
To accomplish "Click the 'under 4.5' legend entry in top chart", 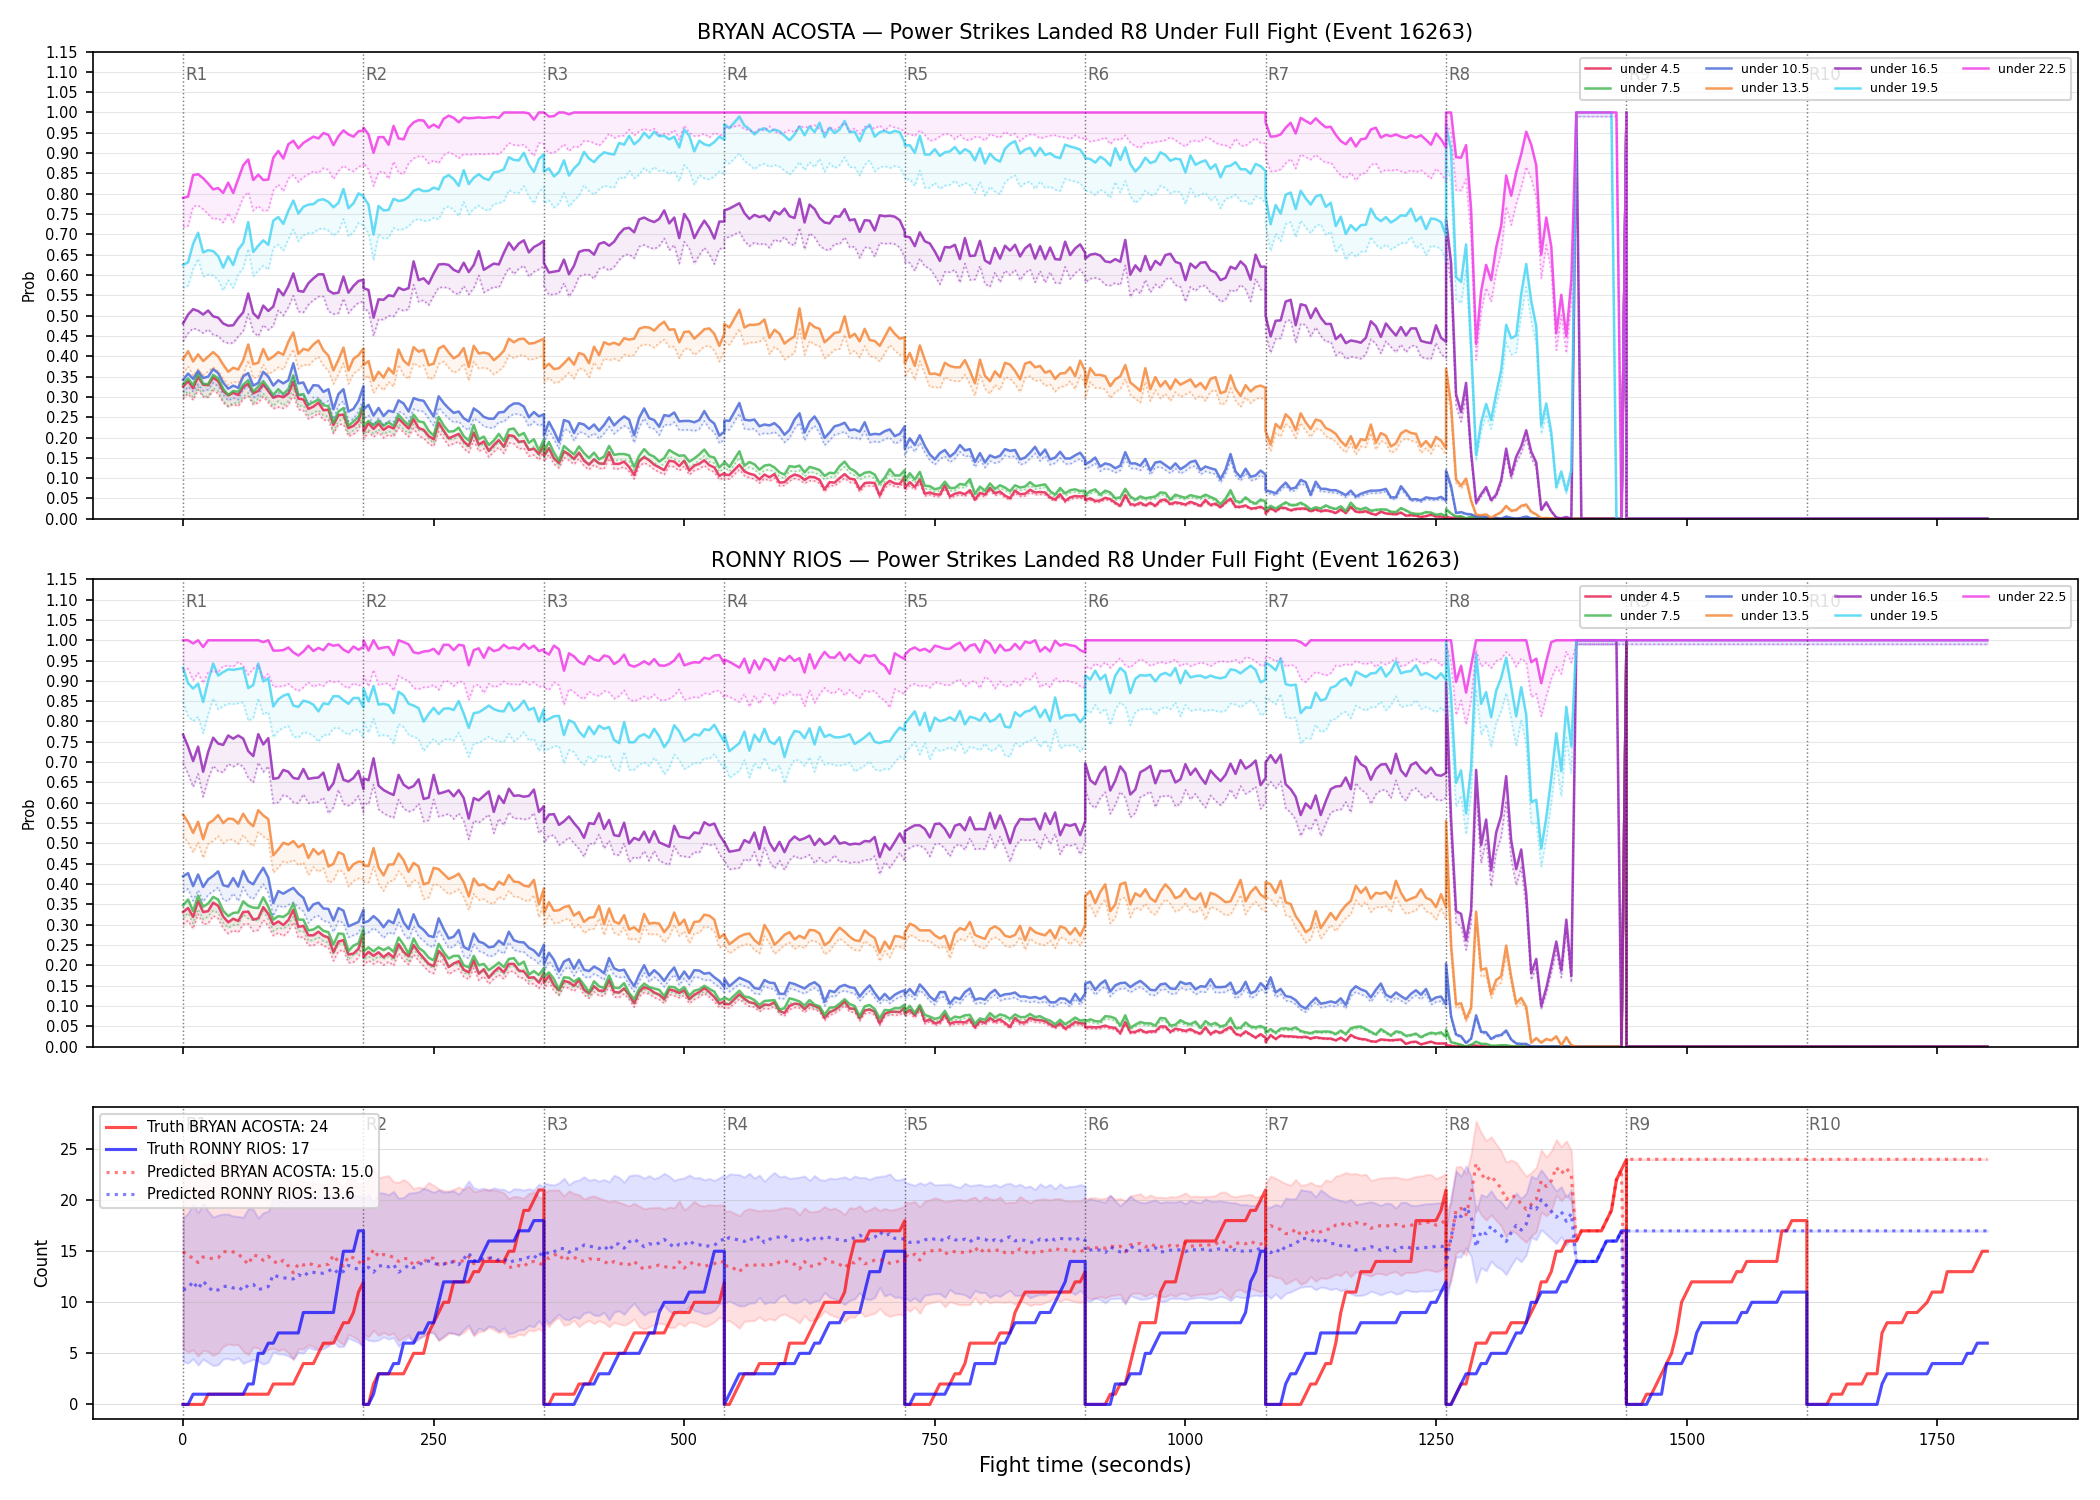I will [1632, 69].
